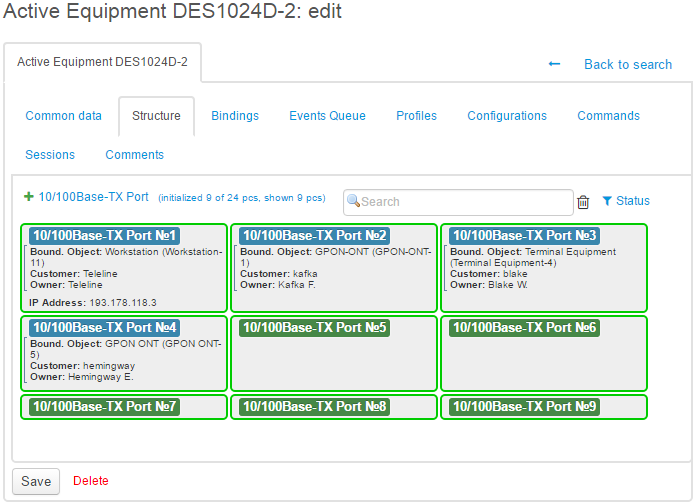Click the Customer: hemingway text

pyautogui.click(x=82, y=366)
